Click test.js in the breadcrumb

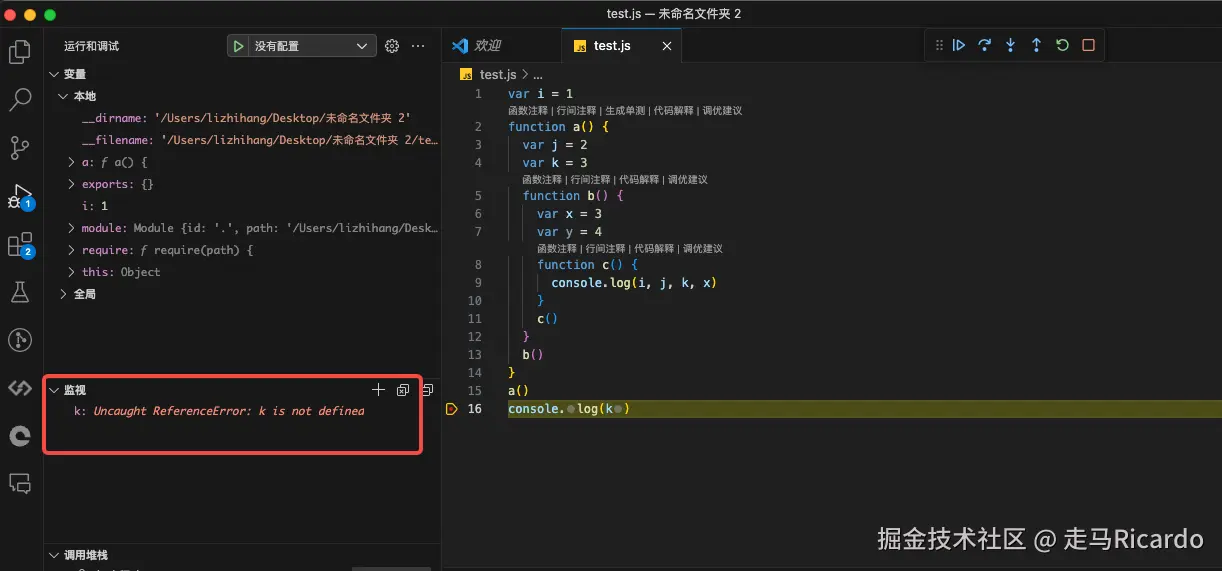[497, 75]
